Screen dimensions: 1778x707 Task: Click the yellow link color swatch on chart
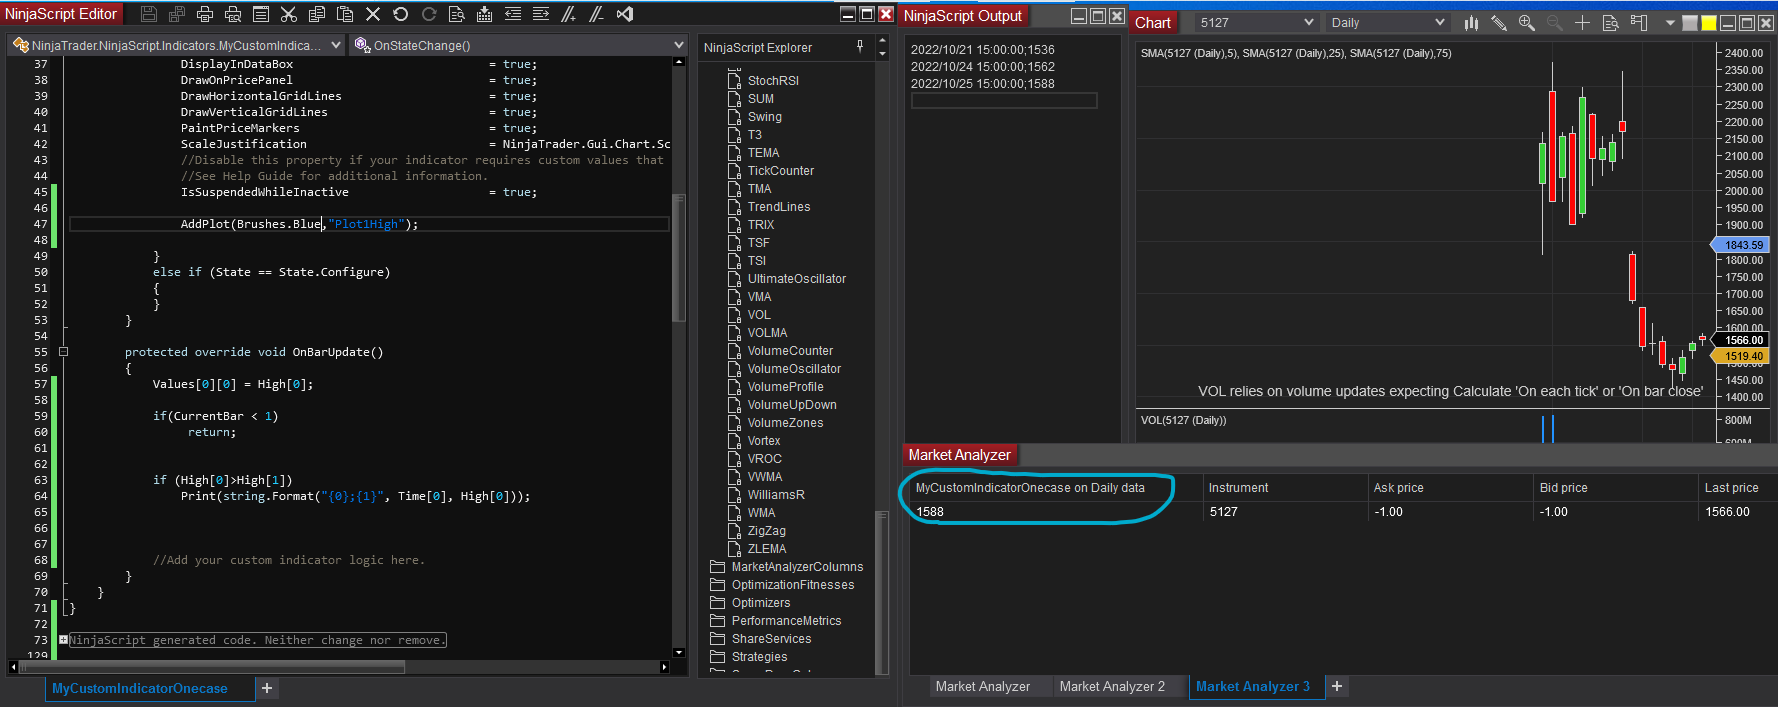click(x=1709, y=23)
